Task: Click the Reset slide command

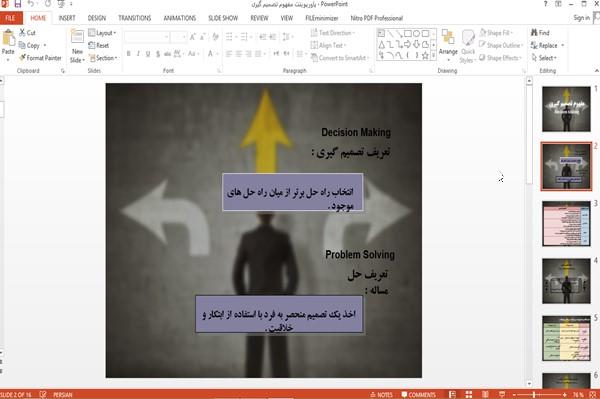Action: tap(99, 45)
